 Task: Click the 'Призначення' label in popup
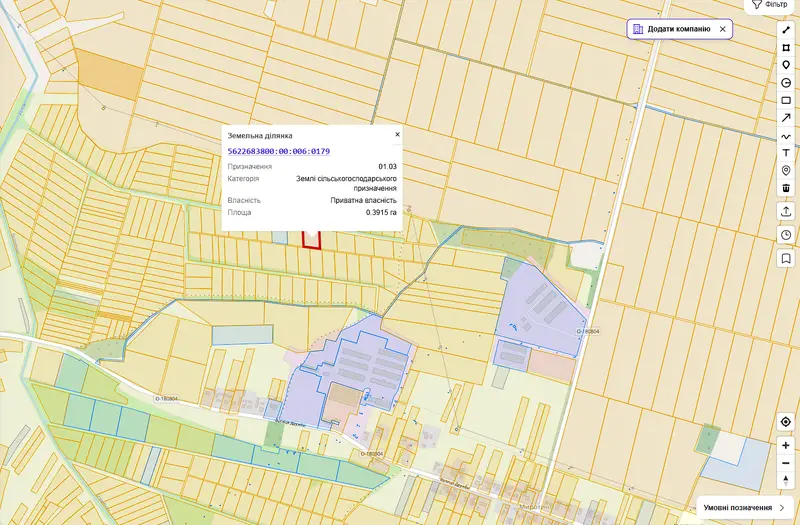249,167
